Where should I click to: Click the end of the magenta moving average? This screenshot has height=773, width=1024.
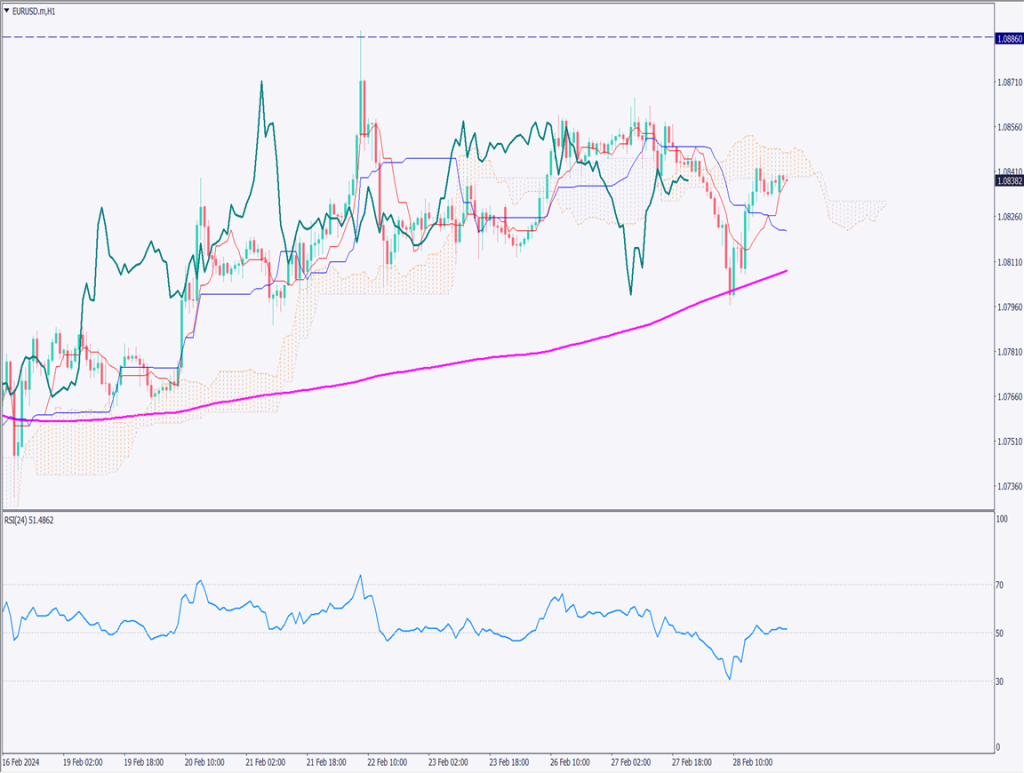click(x=786, y=270)
